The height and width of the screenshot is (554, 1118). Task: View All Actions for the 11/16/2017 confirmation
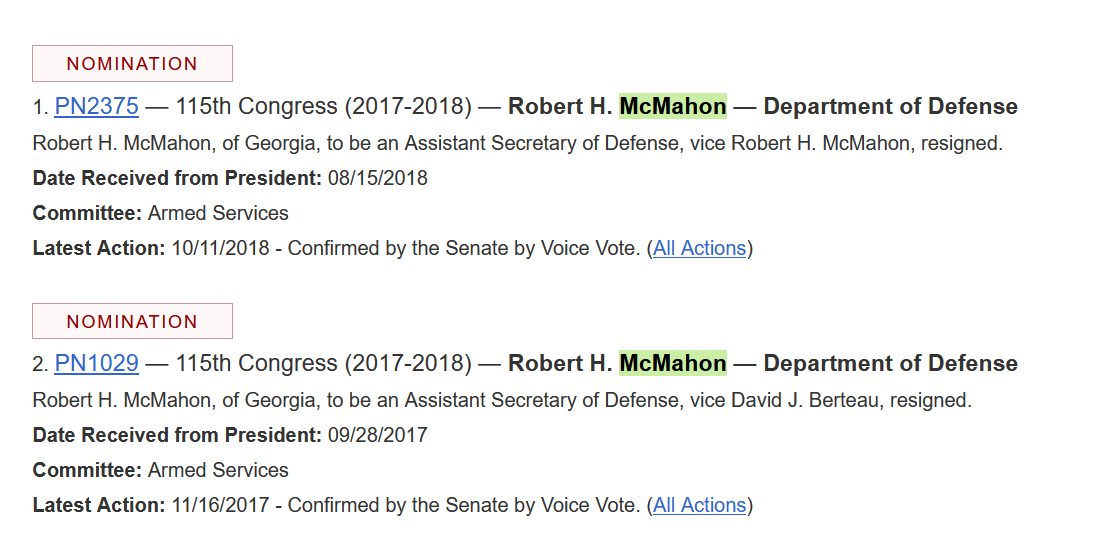pos(699,505)
